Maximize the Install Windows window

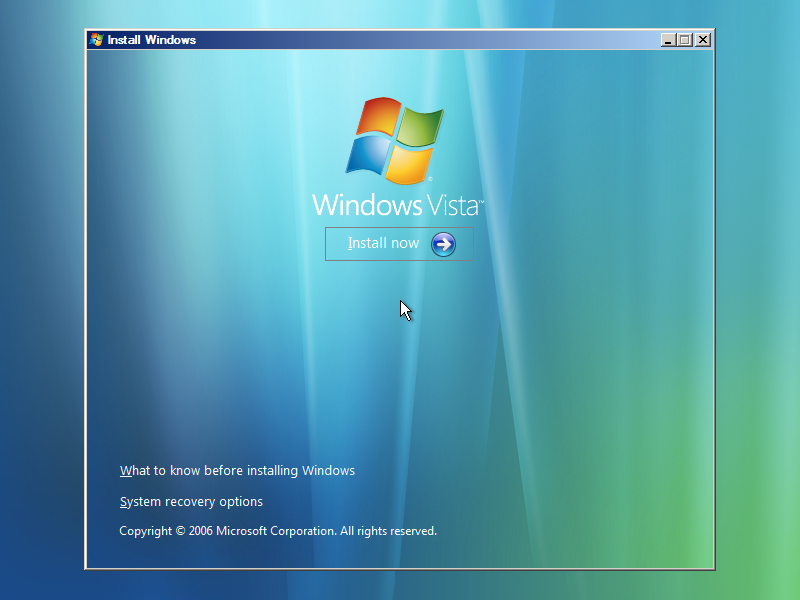tap(685, 40)
